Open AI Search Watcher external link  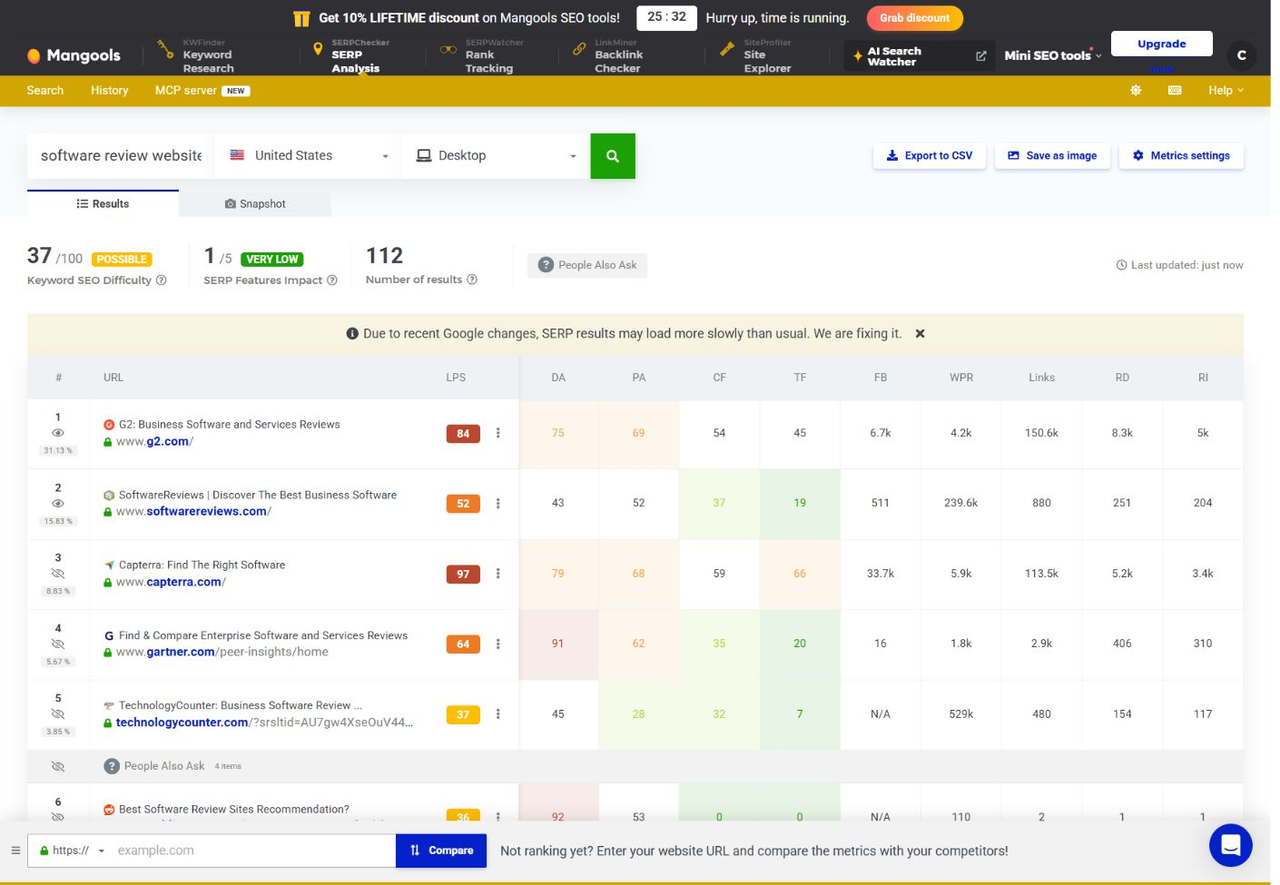[x=918, y=56]
